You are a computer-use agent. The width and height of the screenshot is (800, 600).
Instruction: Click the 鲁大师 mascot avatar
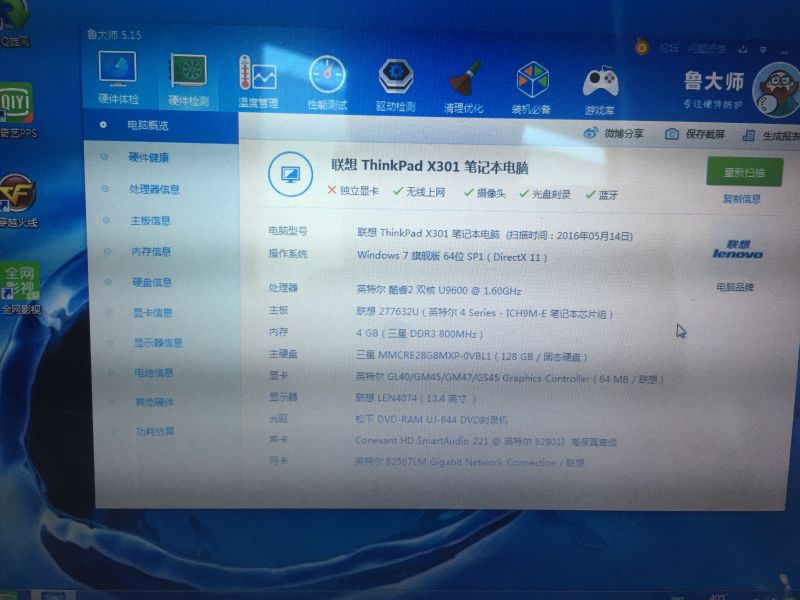776,90
